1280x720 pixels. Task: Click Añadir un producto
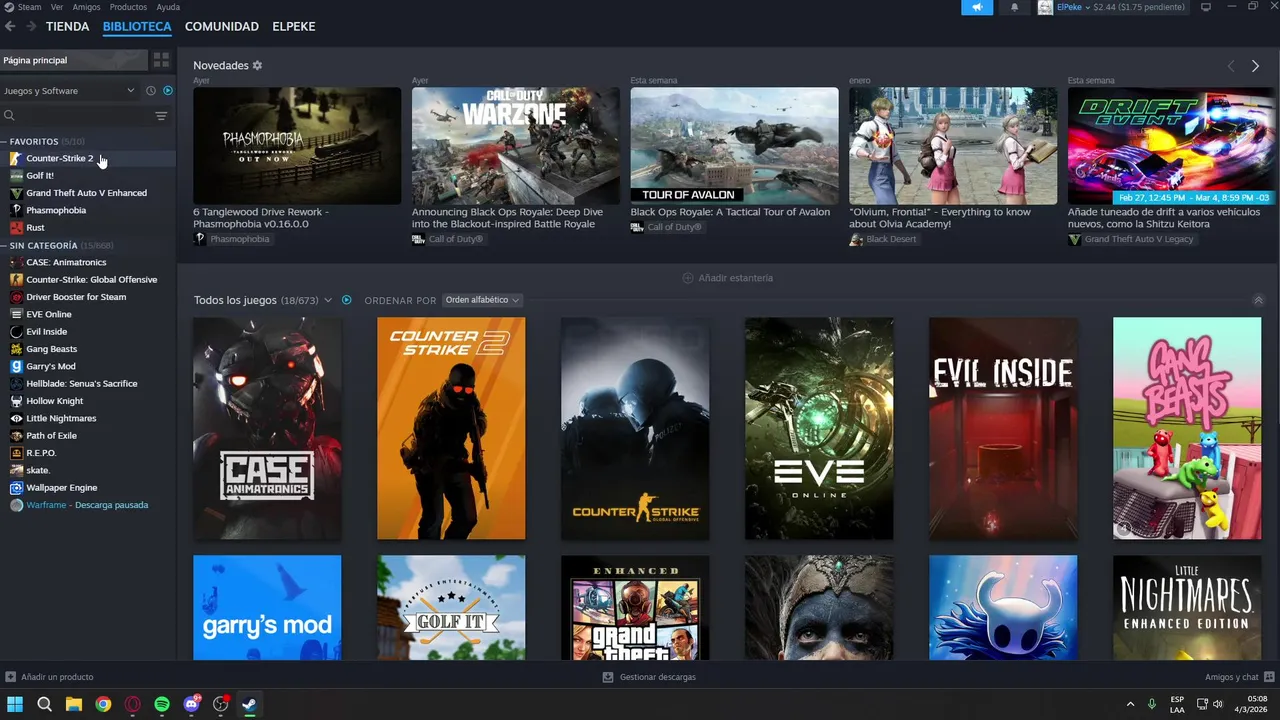point(50,677)
